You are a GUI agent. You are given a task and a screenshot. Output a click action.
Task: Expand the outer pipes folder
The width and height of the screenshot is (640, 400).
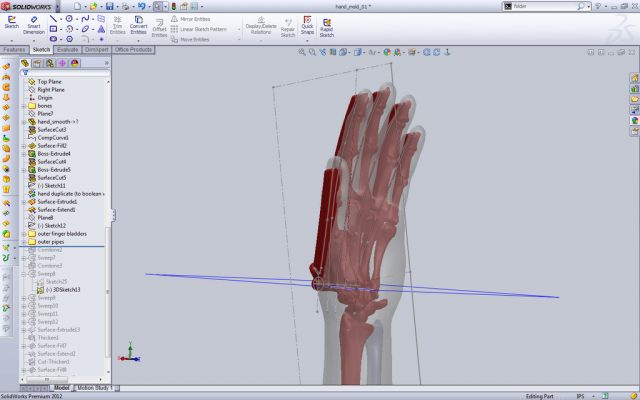pyautogui.click(x=24, y=241)
